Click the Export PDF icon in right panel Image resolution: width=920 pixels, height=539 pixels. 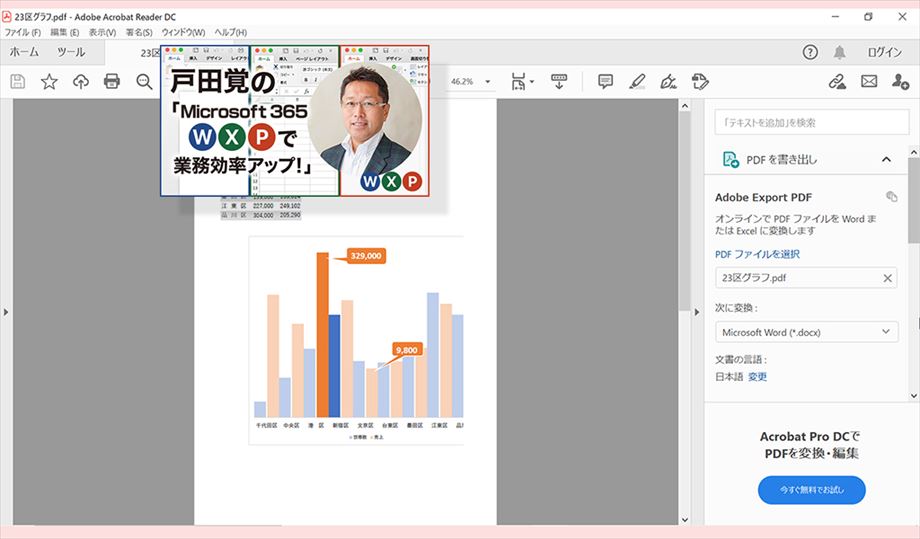[x=730, y=160]
